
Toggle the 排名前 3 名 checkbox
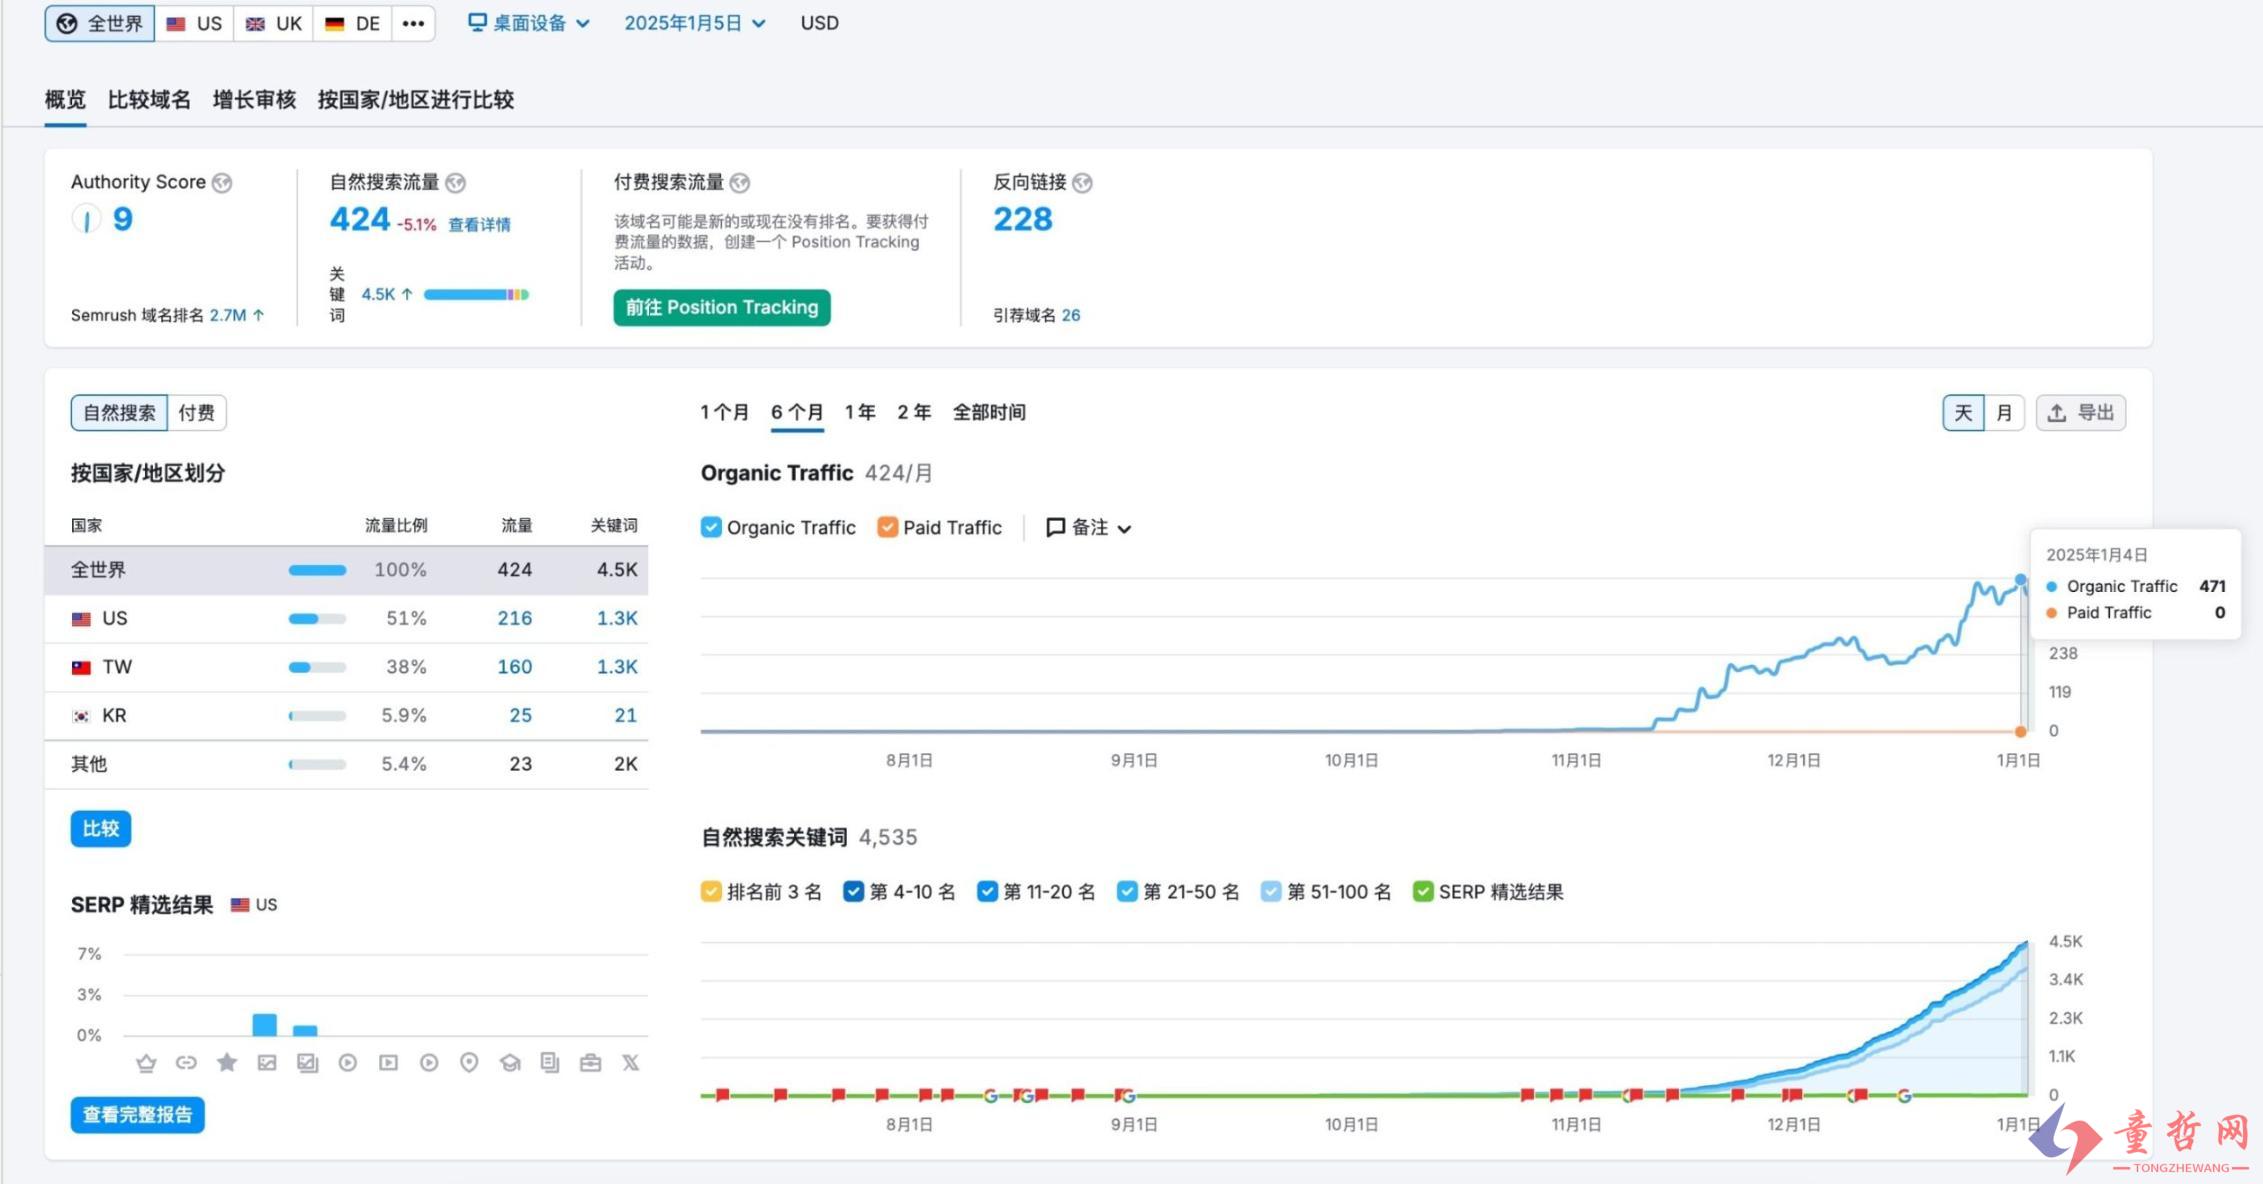tap(711, 891)
